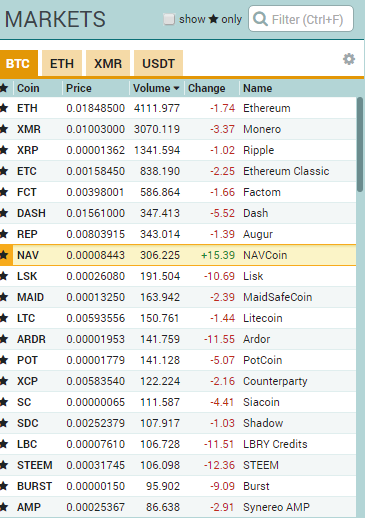Select the BTC markets tab
The height and width of the screenshot is (525, 365).
point(18,63)
